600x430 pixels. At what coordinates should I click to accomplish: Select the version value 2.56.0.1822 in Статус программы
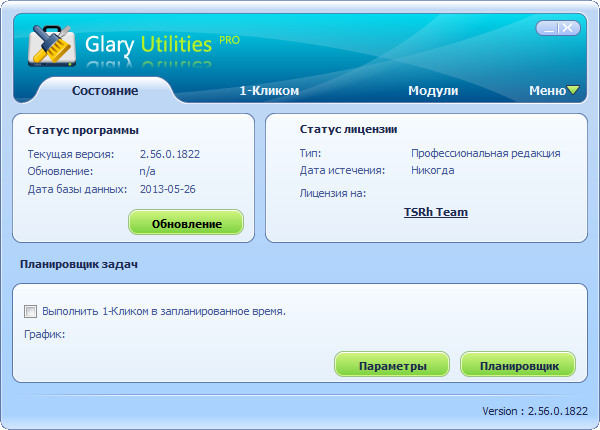pyautogui.click(x=170, y=154)
